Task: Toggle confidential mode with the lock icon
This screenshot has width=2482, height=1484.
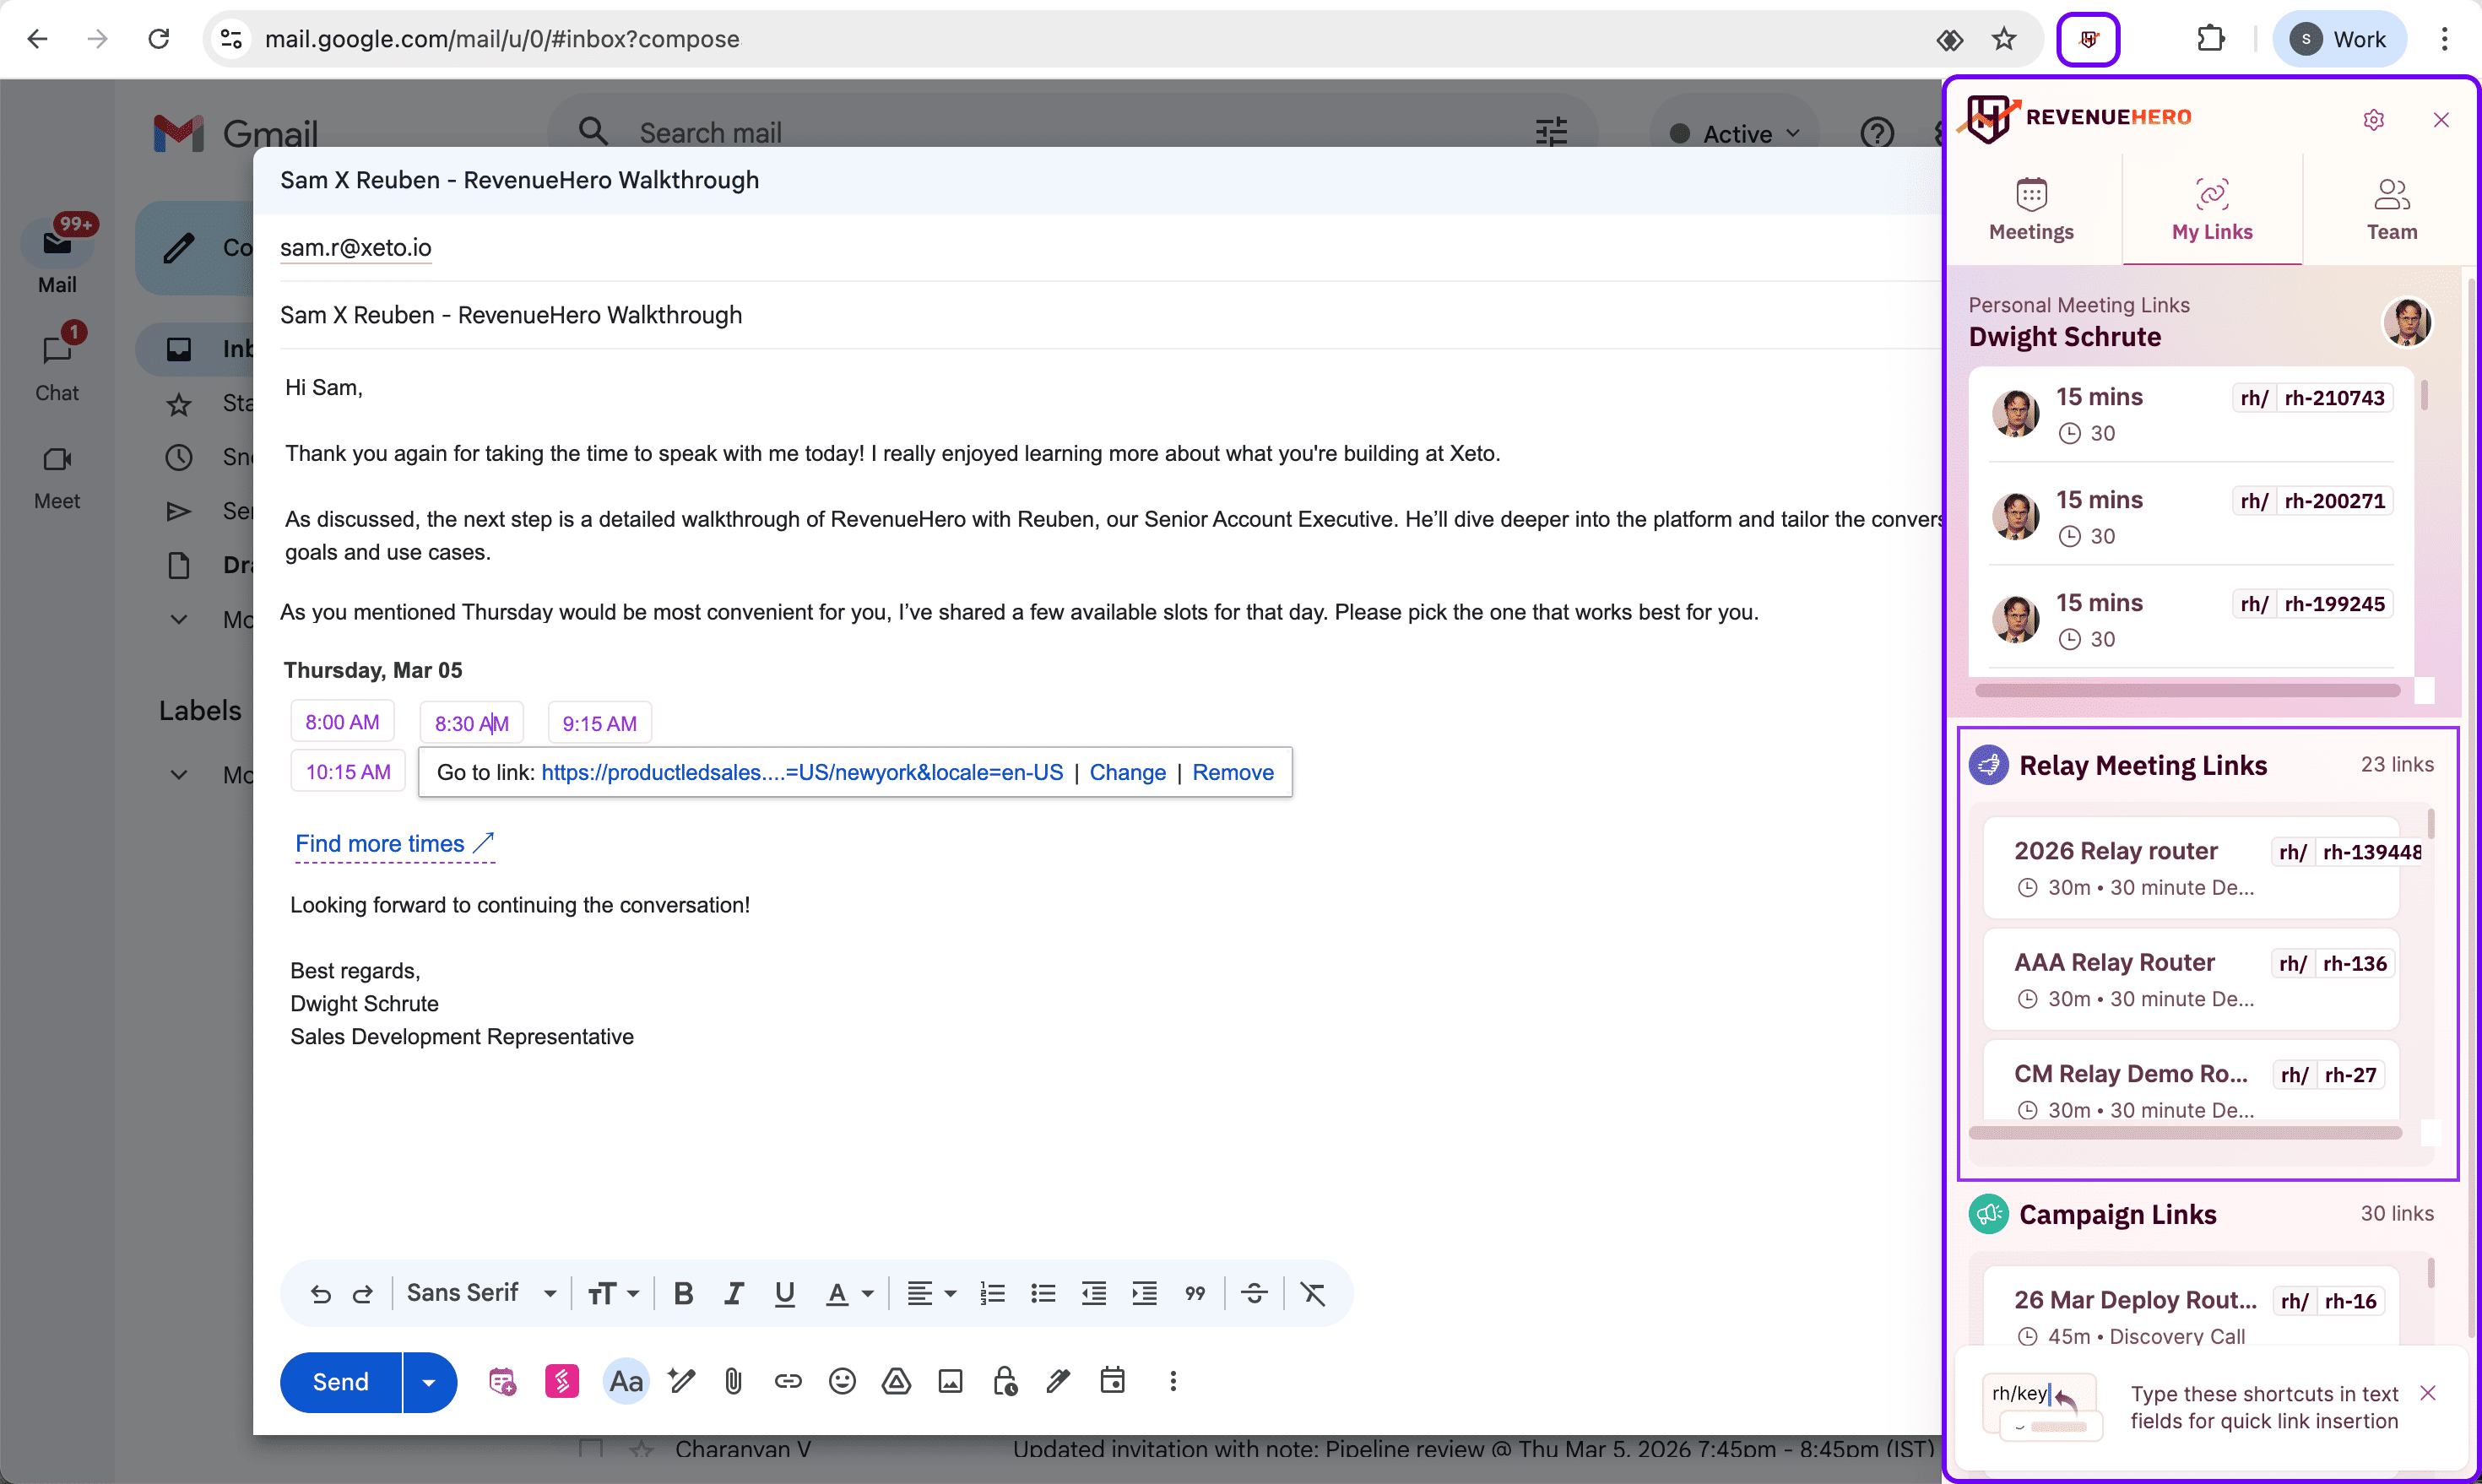Action: [1004, 1381]
